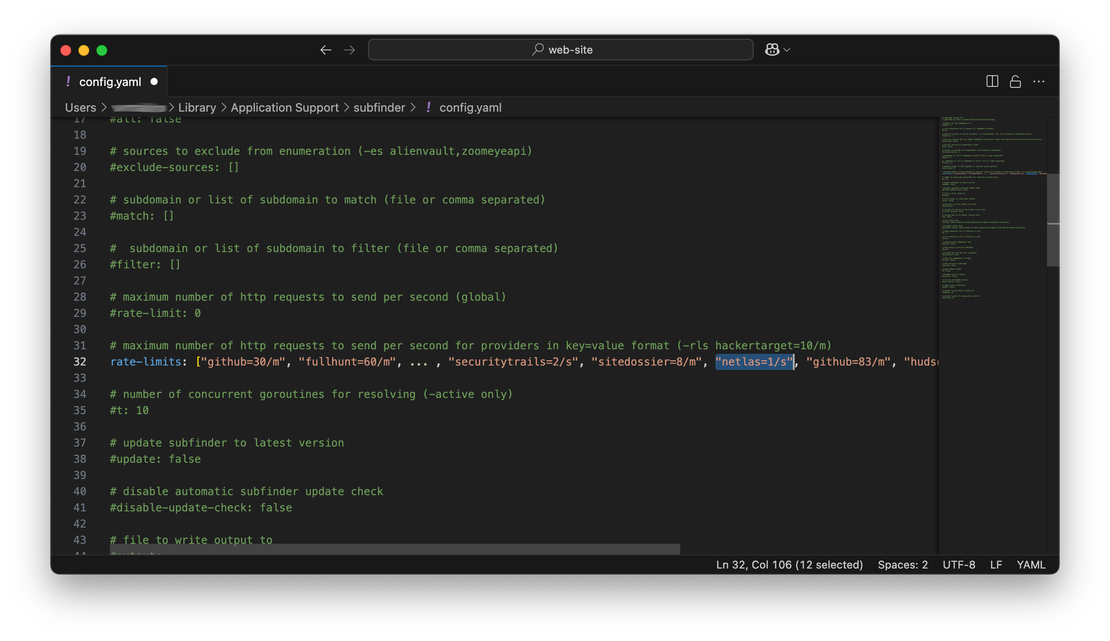Open More Actions ellipsis menu

pyautogui.click(x=1039, y=81)
